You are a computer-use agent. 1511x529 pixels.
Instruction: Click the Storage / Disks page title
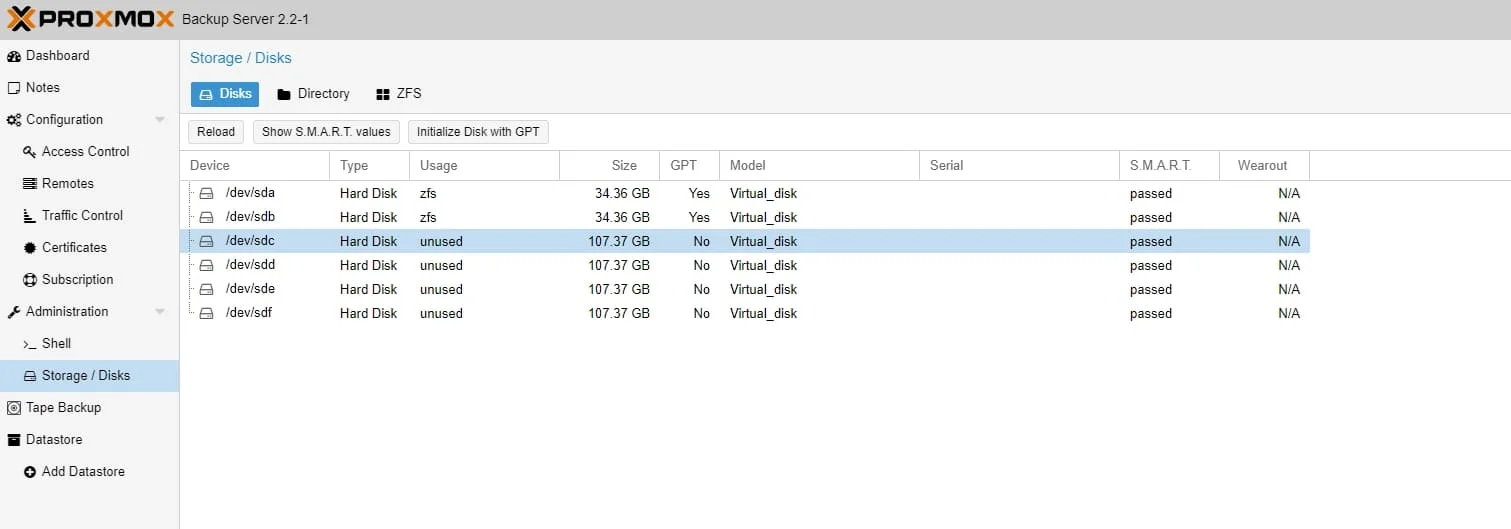241,58
